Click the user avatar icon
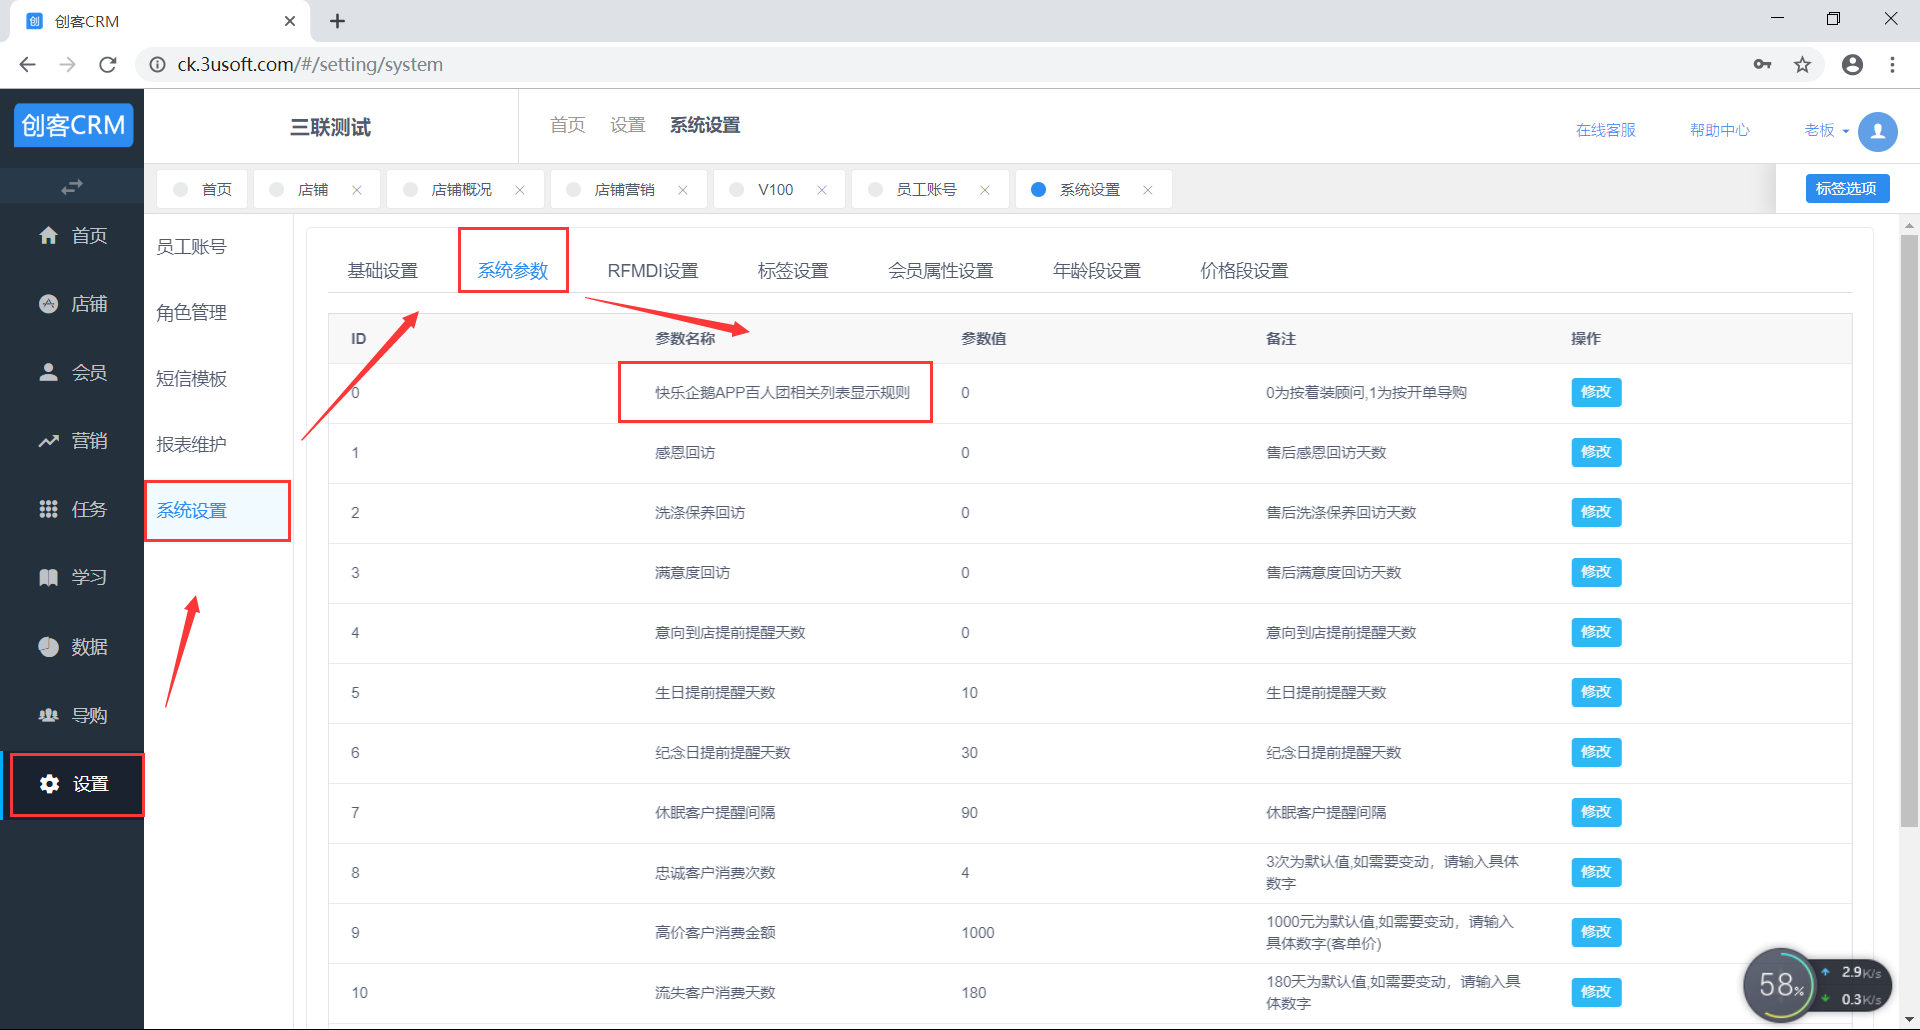Screen dimensions: 1920x1030 (1877, 131)
